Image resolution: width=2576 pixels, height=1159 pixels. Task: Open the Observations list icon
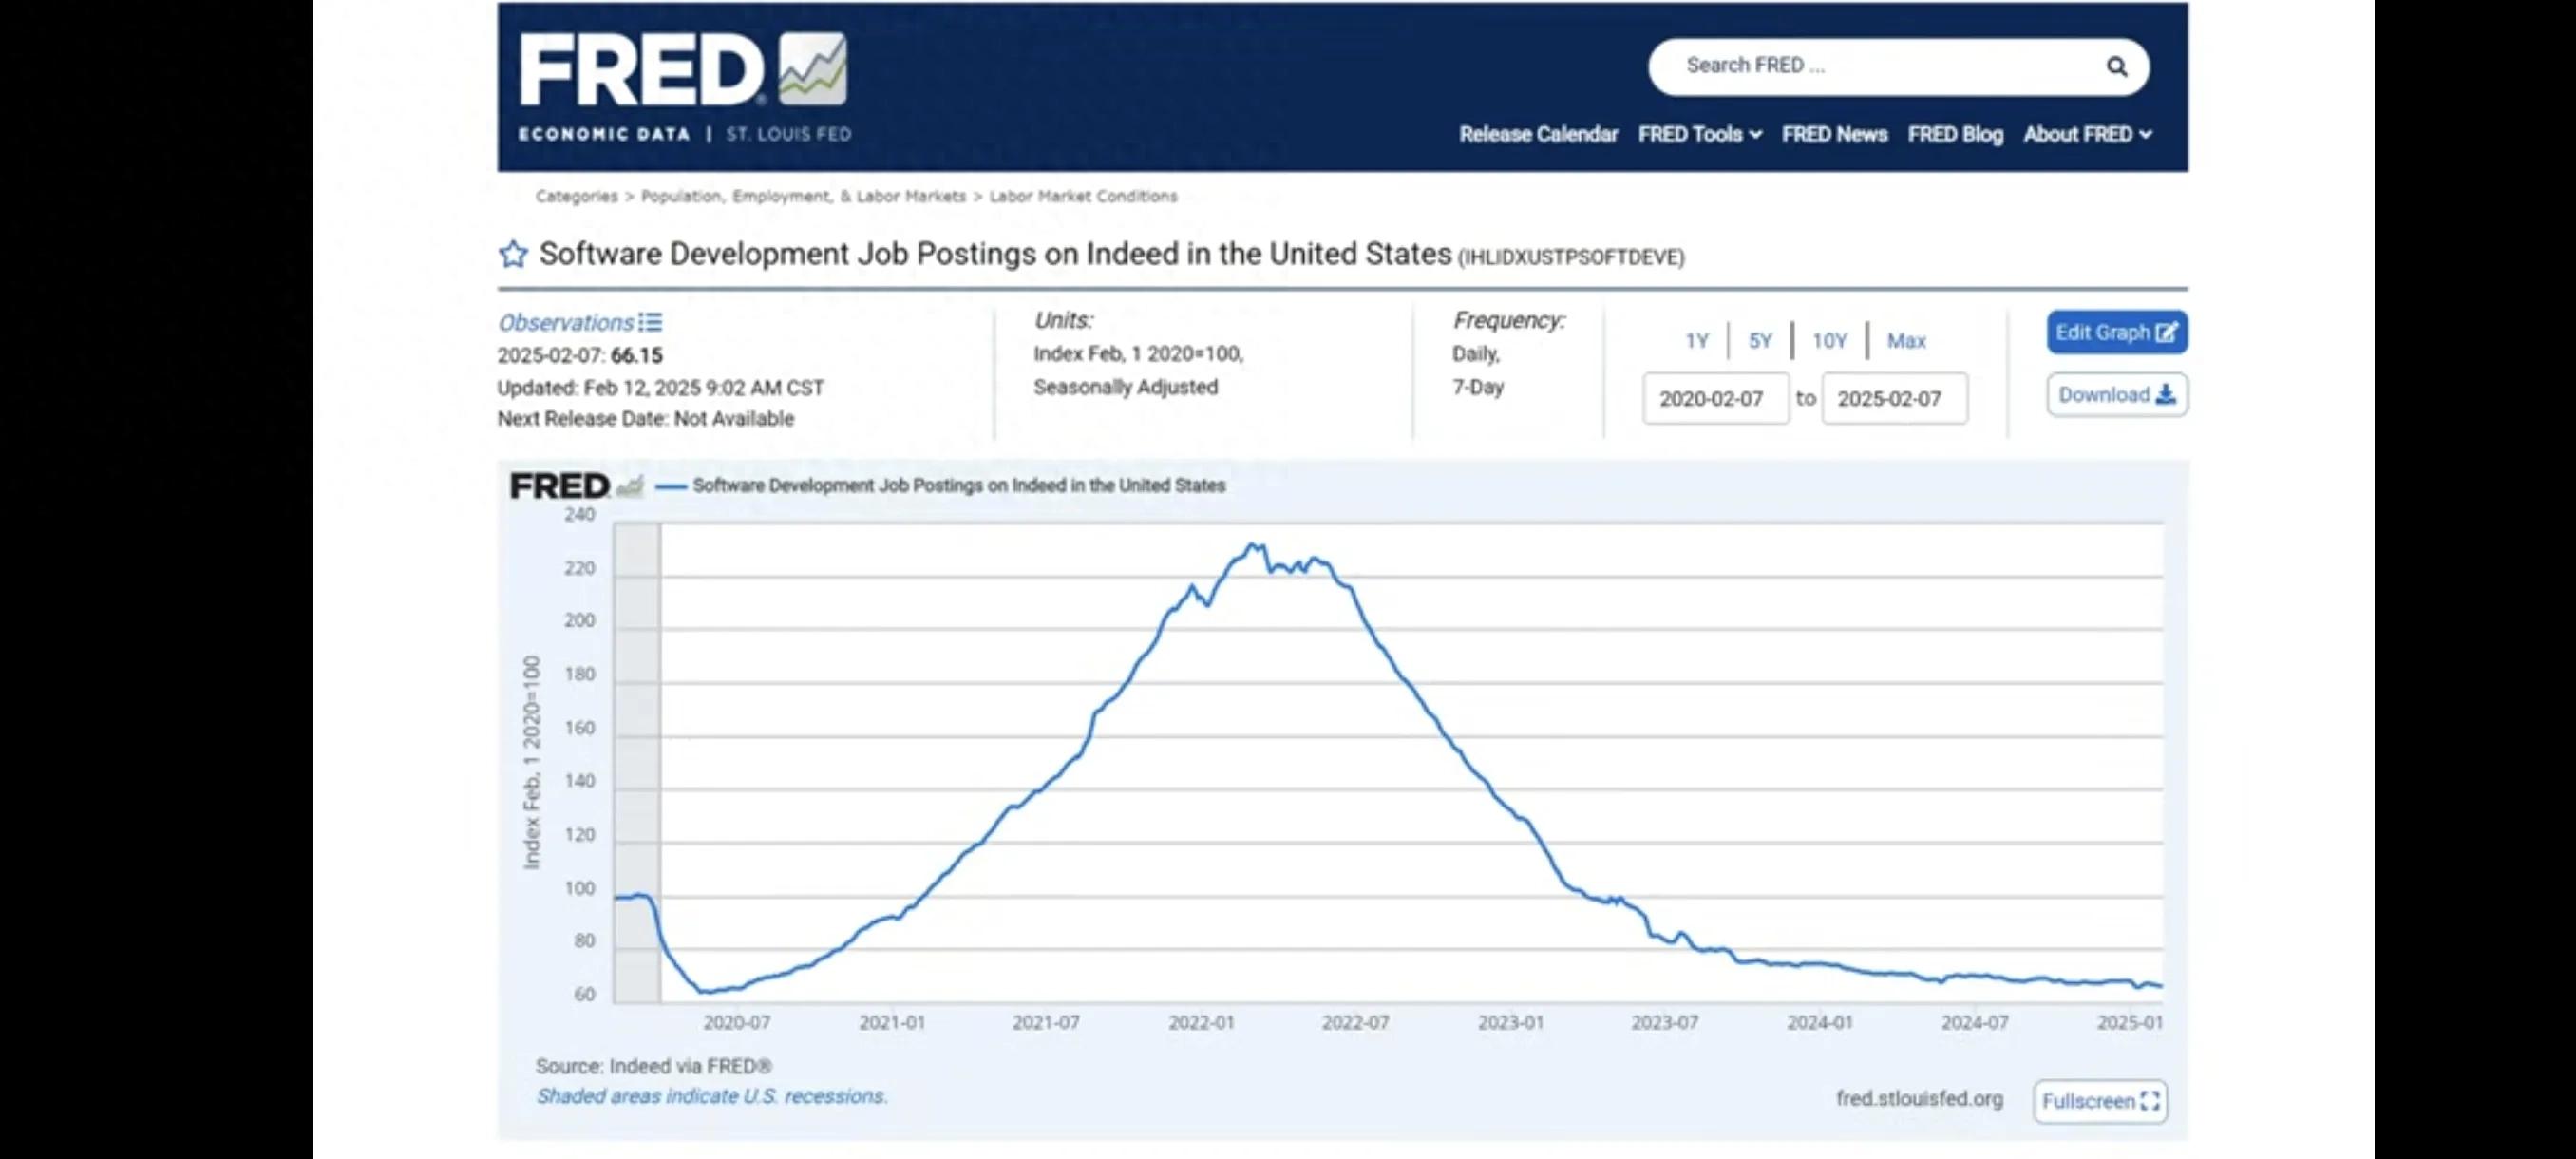651,323
